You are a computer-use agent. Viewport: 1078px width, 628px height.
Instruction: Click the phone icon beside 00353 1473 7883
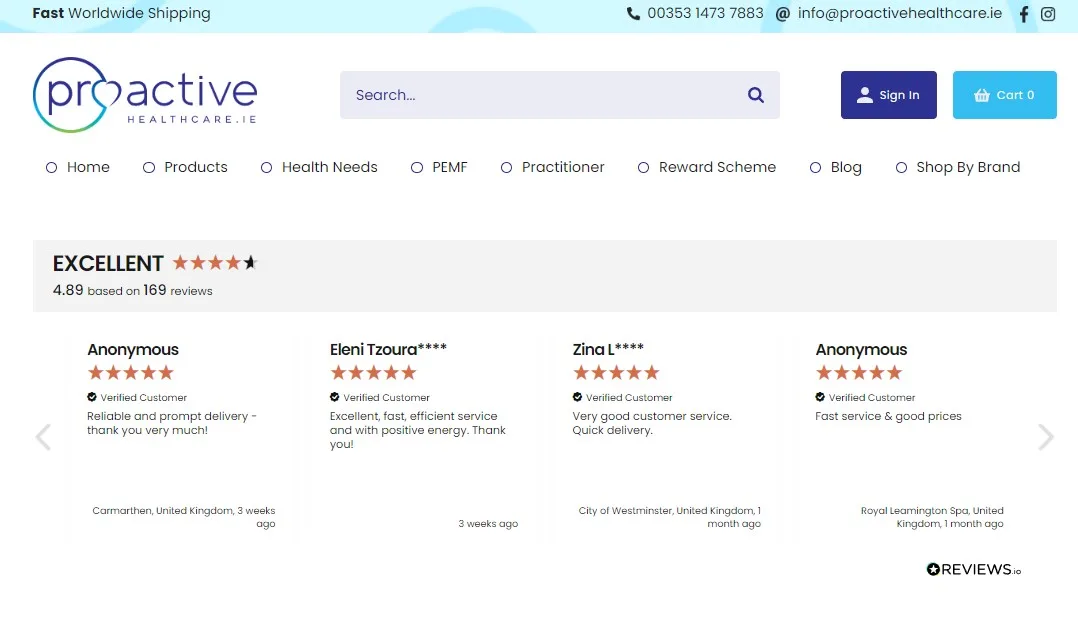coord(633,13)
